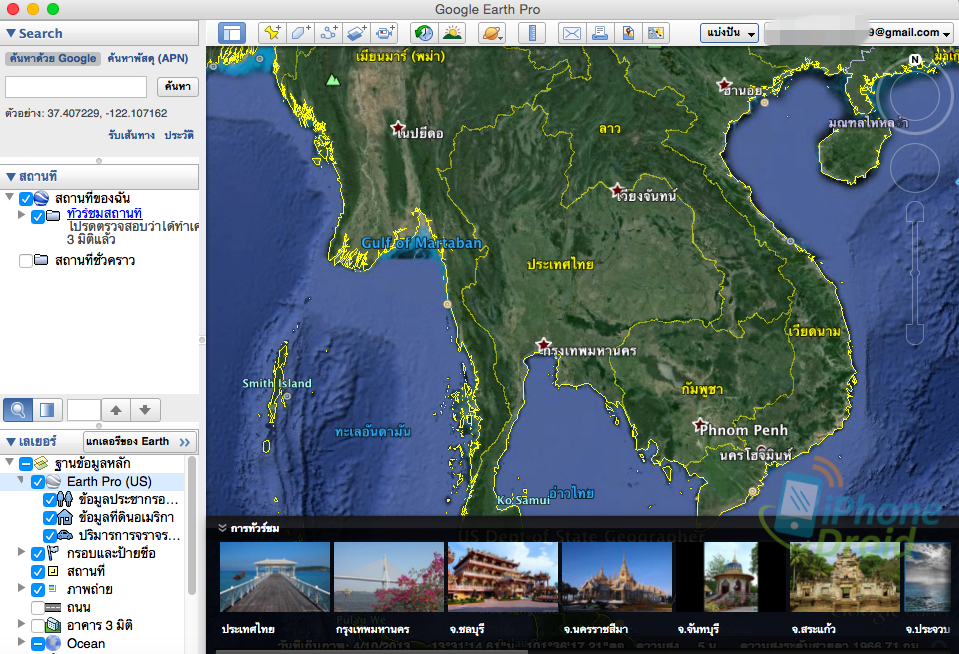The image size is (959, 654).
Task: Check the สถานที่ชั่วคราว checkbox
Action: pos(26,261)
